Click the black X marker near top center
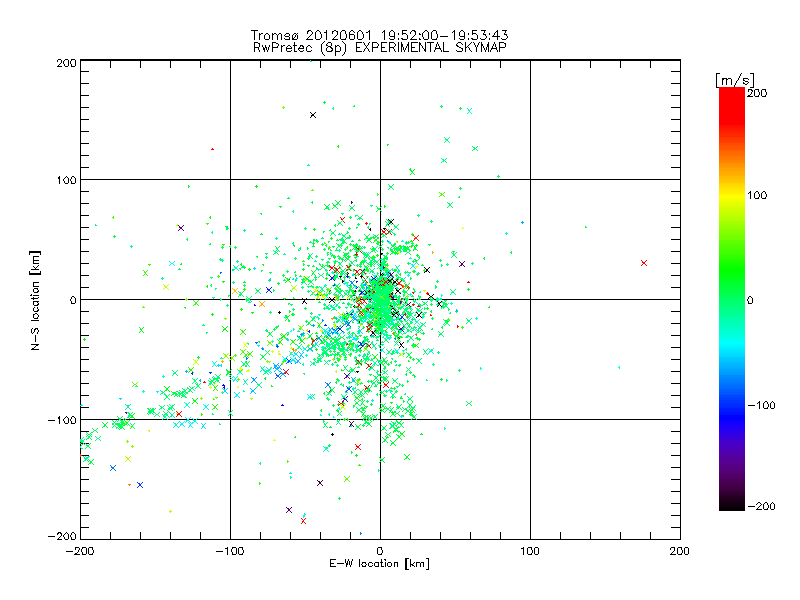 [313, 115]
